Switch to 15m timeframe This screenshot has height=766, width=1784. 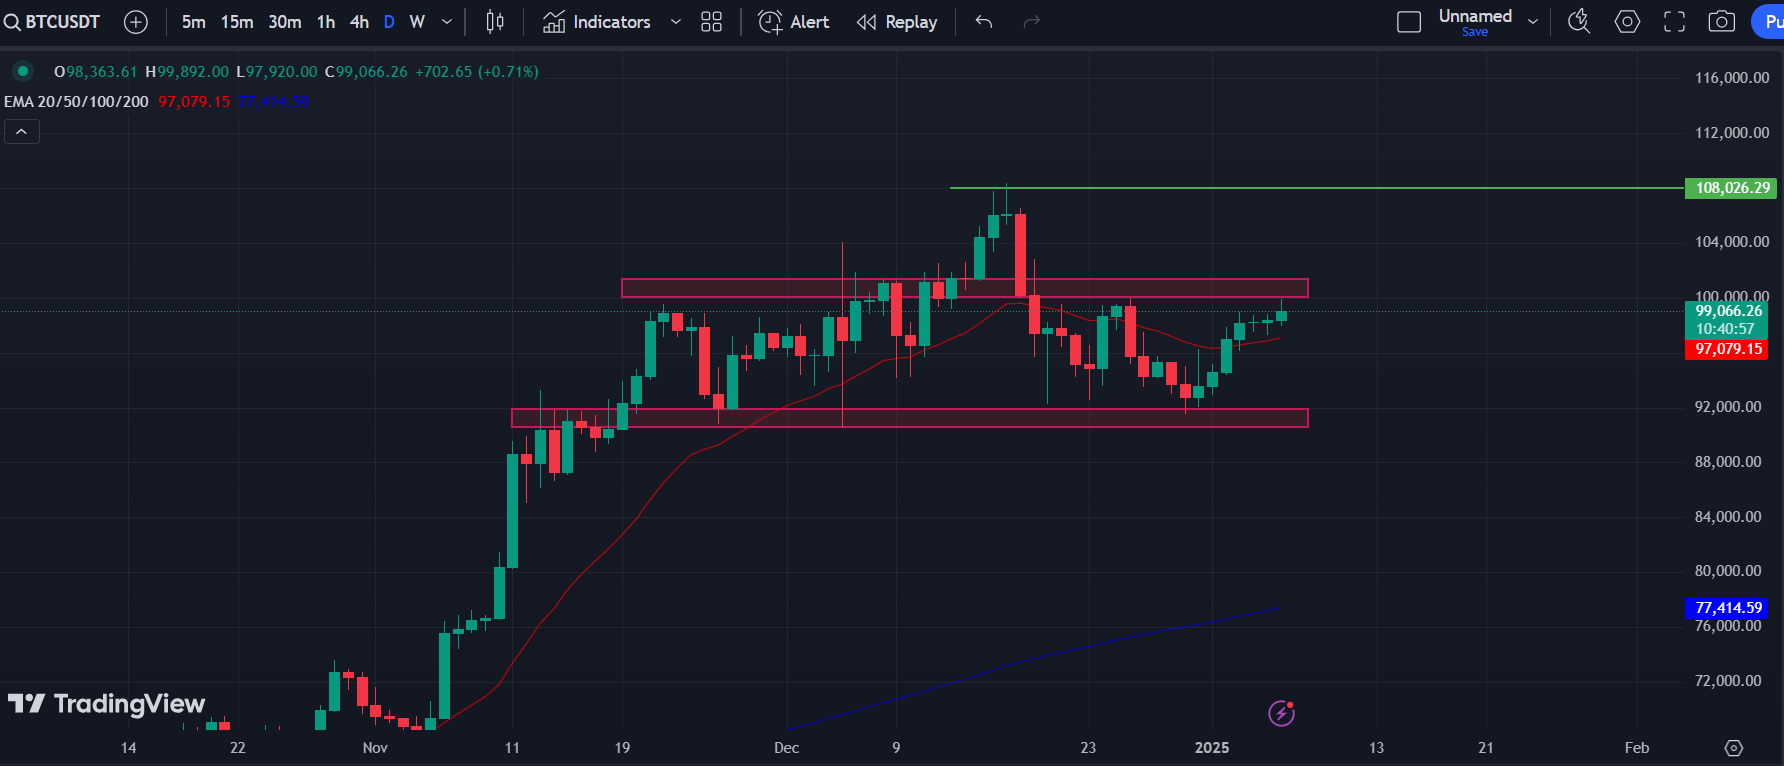[x=237, y=22]
